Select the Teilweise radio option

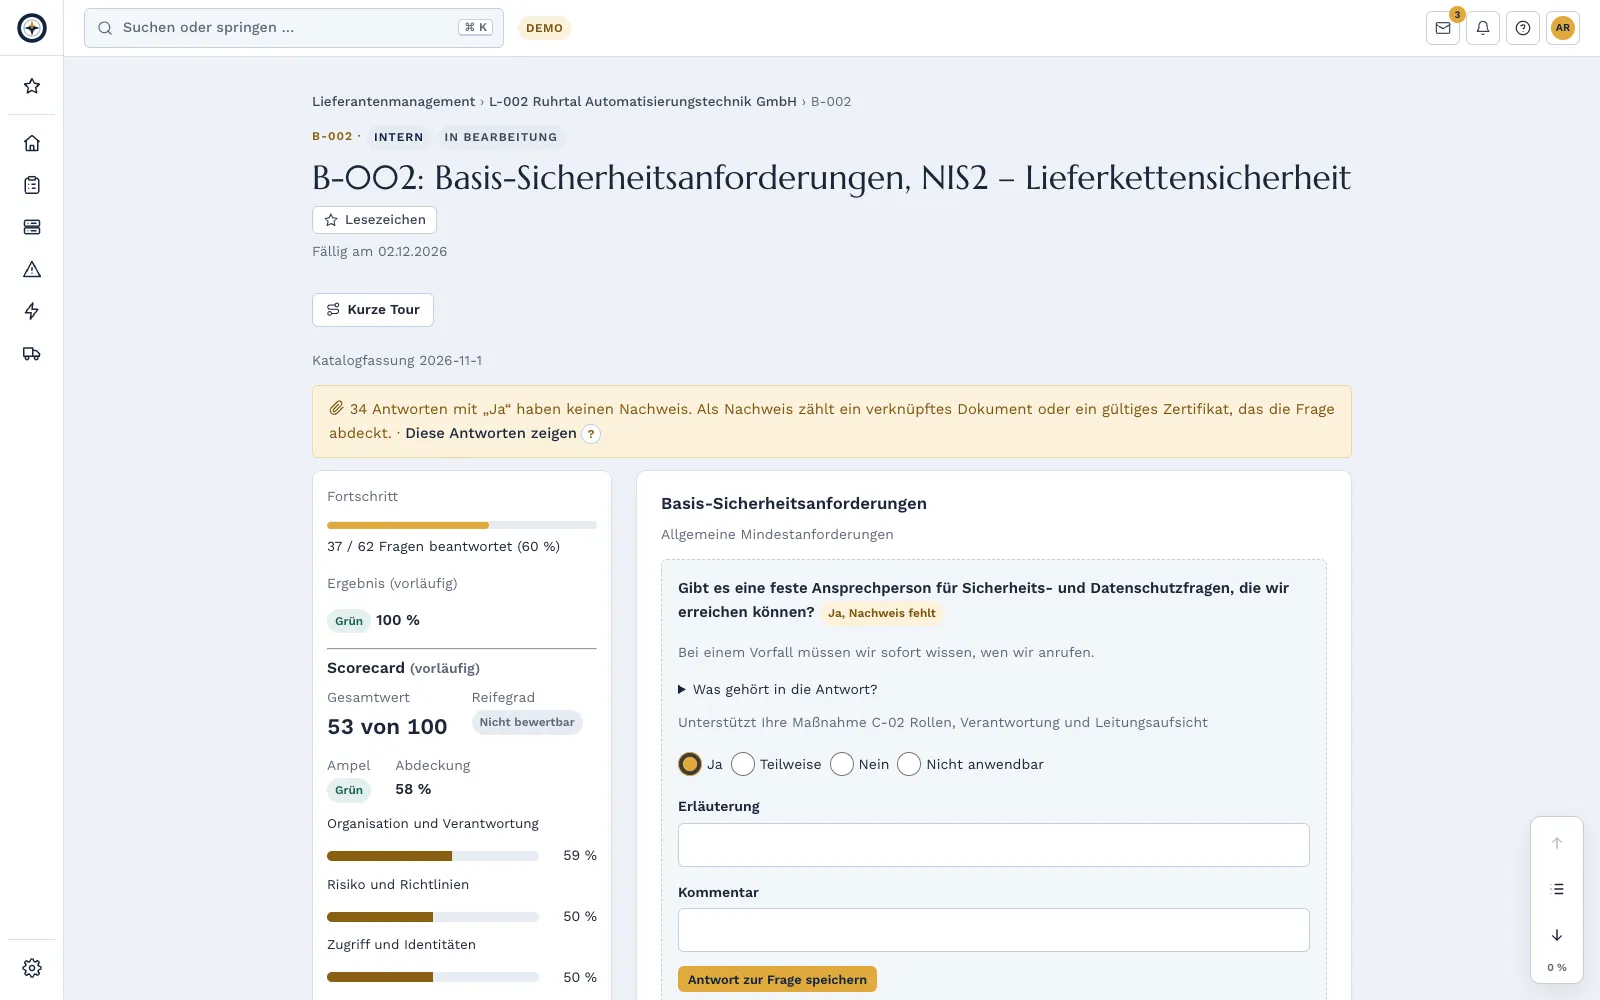click(x=743, y=764)
